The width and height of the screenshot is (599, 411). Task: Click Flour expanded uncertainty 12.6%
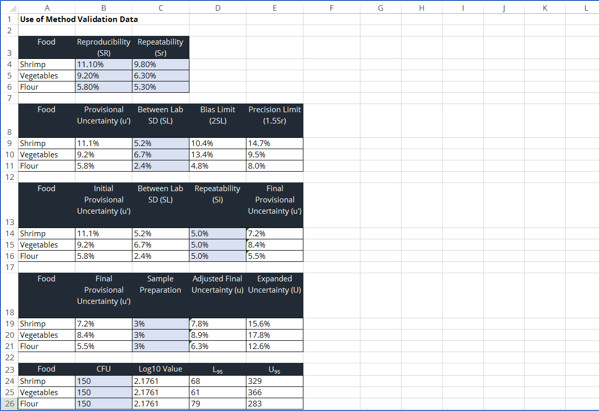coord(275,346)
